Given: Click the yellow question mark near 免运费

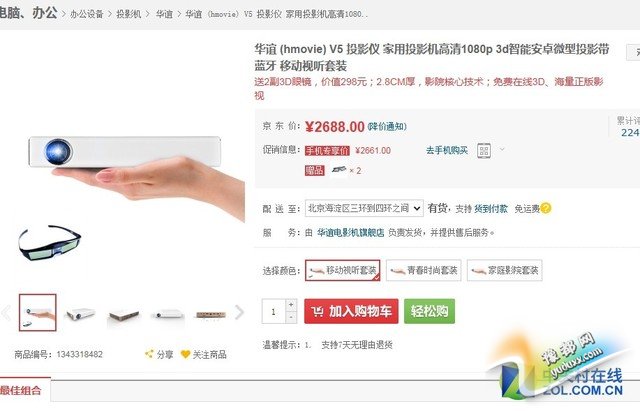Looking at the screenshot, I should click(546, 208).
